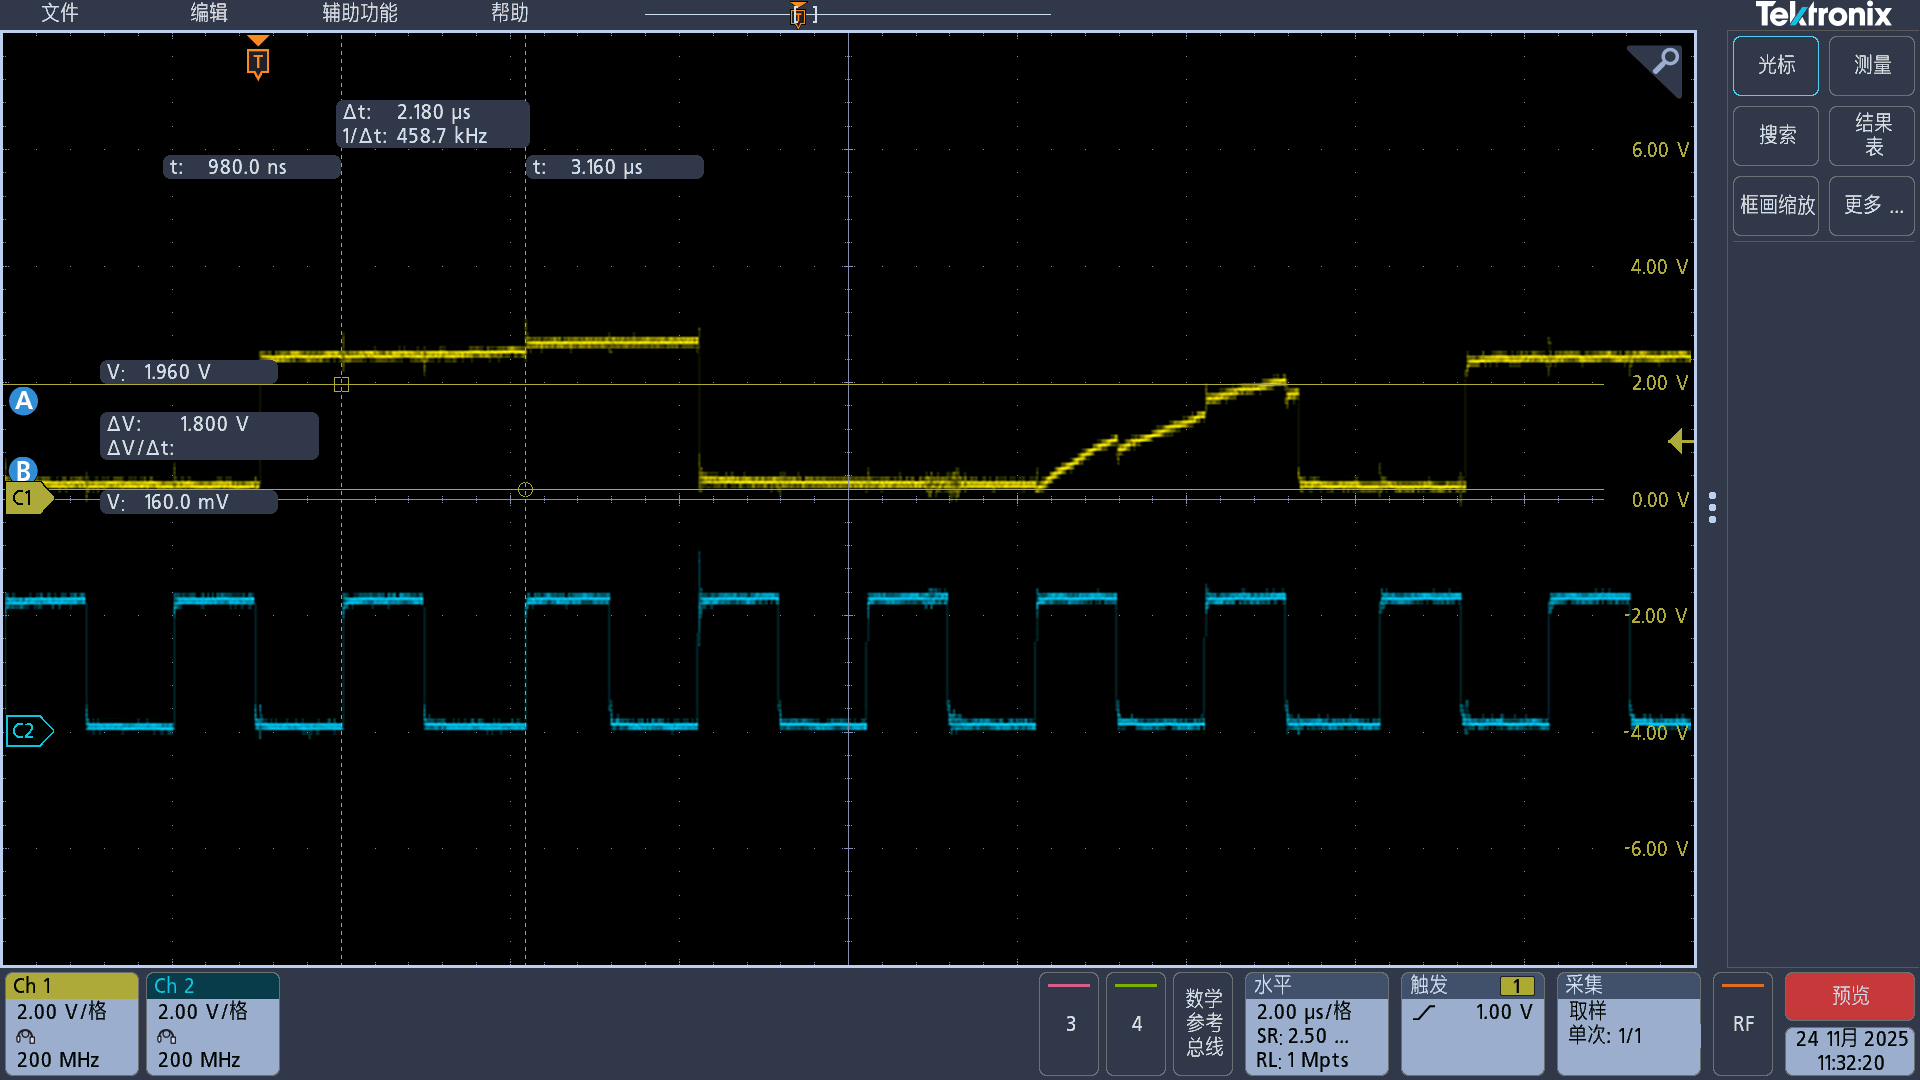This screenshot has height=1080, width=1920.
Task: Click the 测量 measure button
Action: point(1872,65)
